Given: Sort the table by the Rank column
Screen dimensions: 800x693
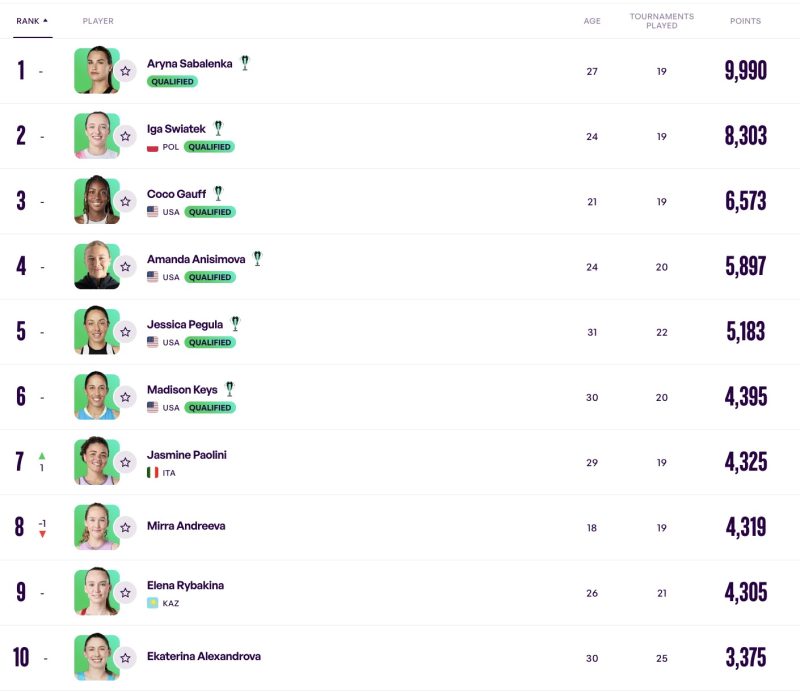Looking at the screenshot, I should click(x=32, y=21).
